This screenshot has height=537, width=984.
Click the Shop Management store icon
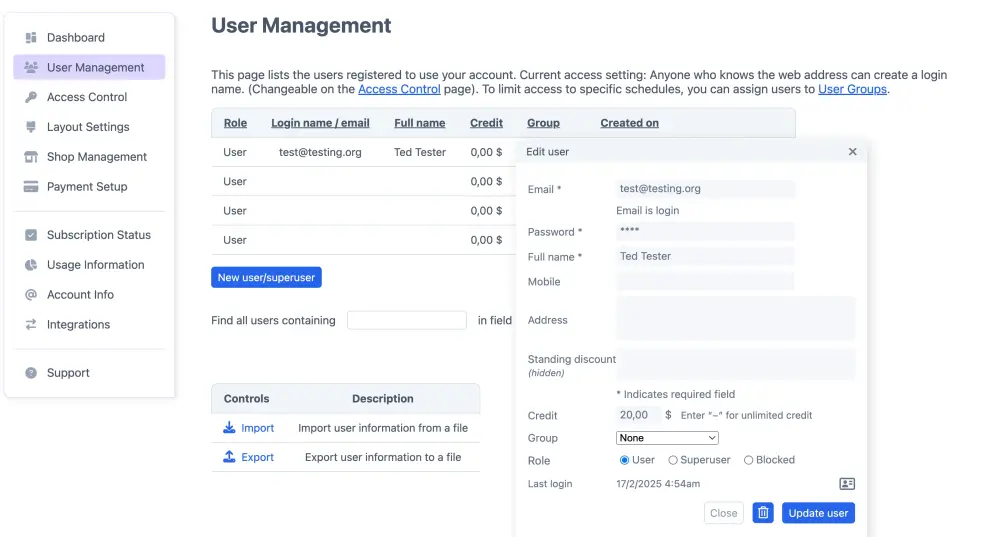point(31,157)
